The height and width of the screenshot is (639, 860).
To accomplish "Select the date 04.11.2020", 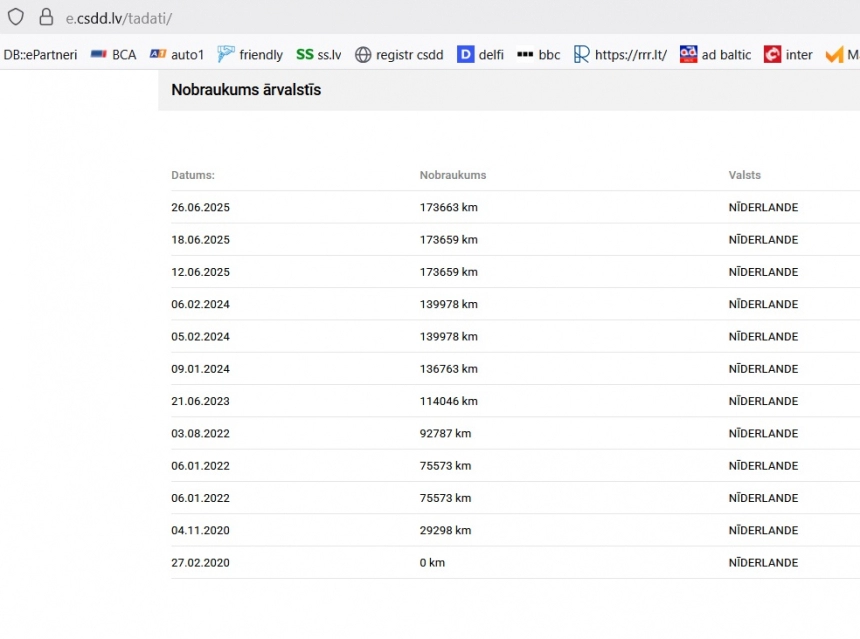I will click(200, 530).
